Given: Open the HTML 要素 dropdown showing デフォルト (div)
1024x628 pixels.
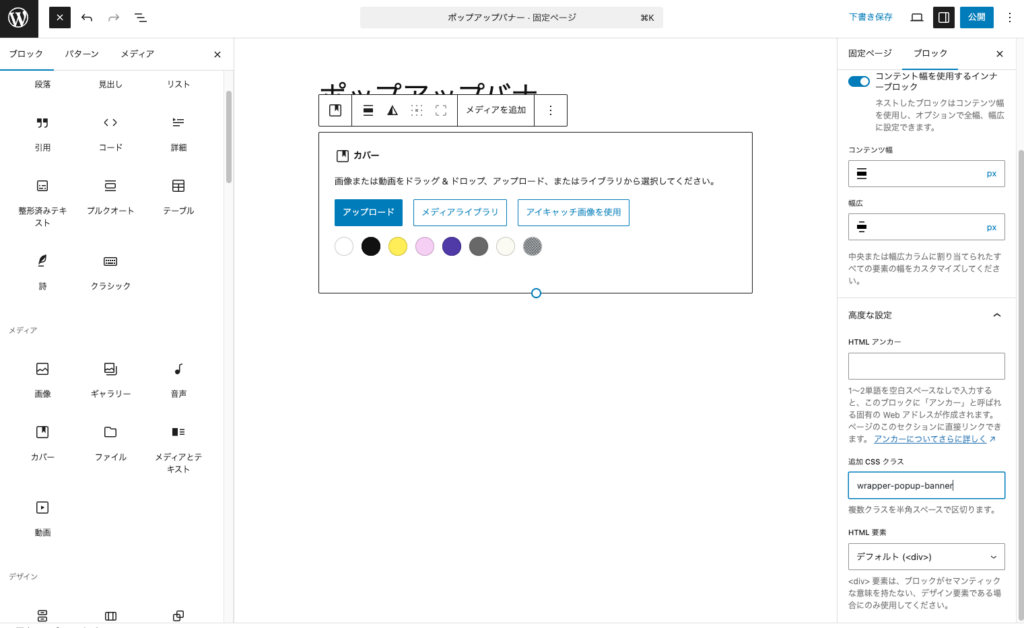Looking at the screenshot, I should click(926, 557).
